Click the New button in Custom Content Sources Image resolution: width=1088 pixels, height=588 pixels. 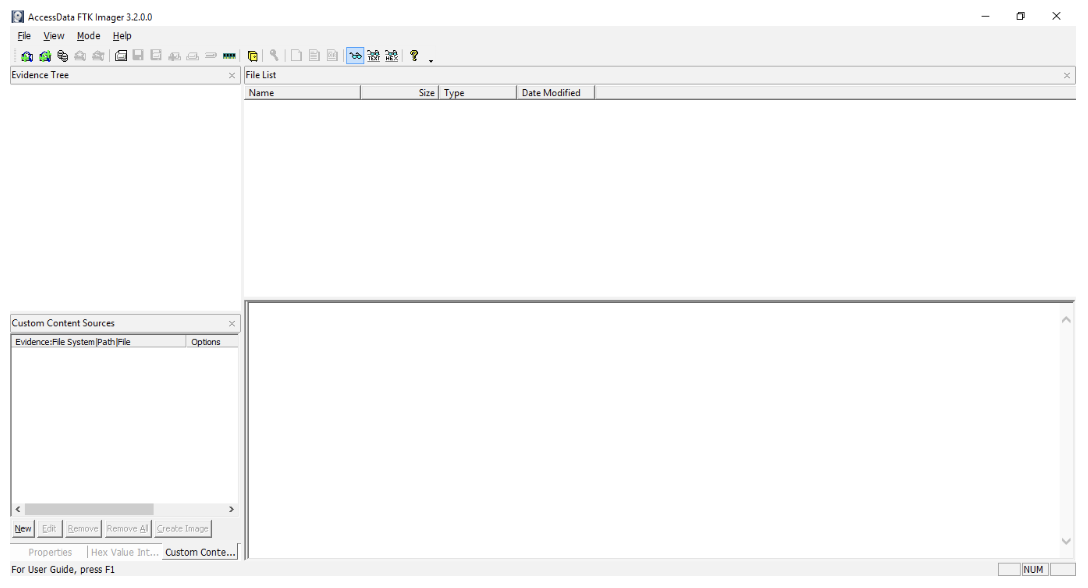23,528
